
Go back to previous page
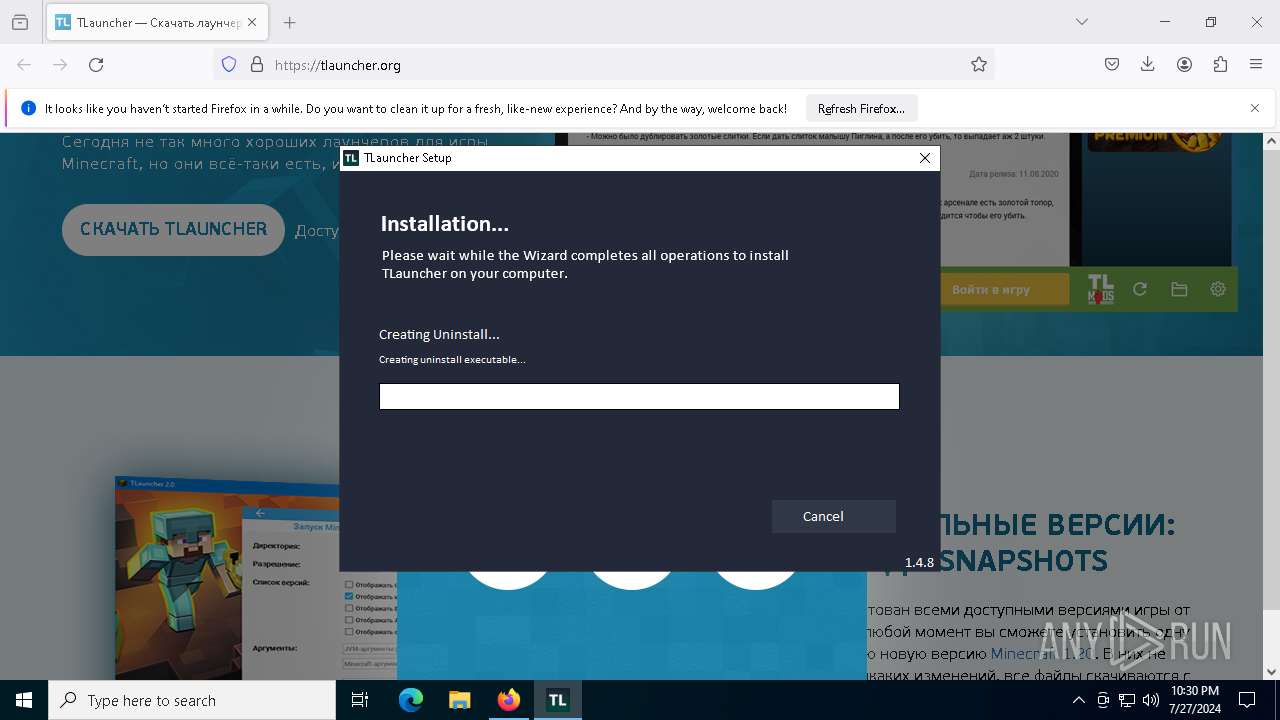pyautogui.click(x=24, y=65)
